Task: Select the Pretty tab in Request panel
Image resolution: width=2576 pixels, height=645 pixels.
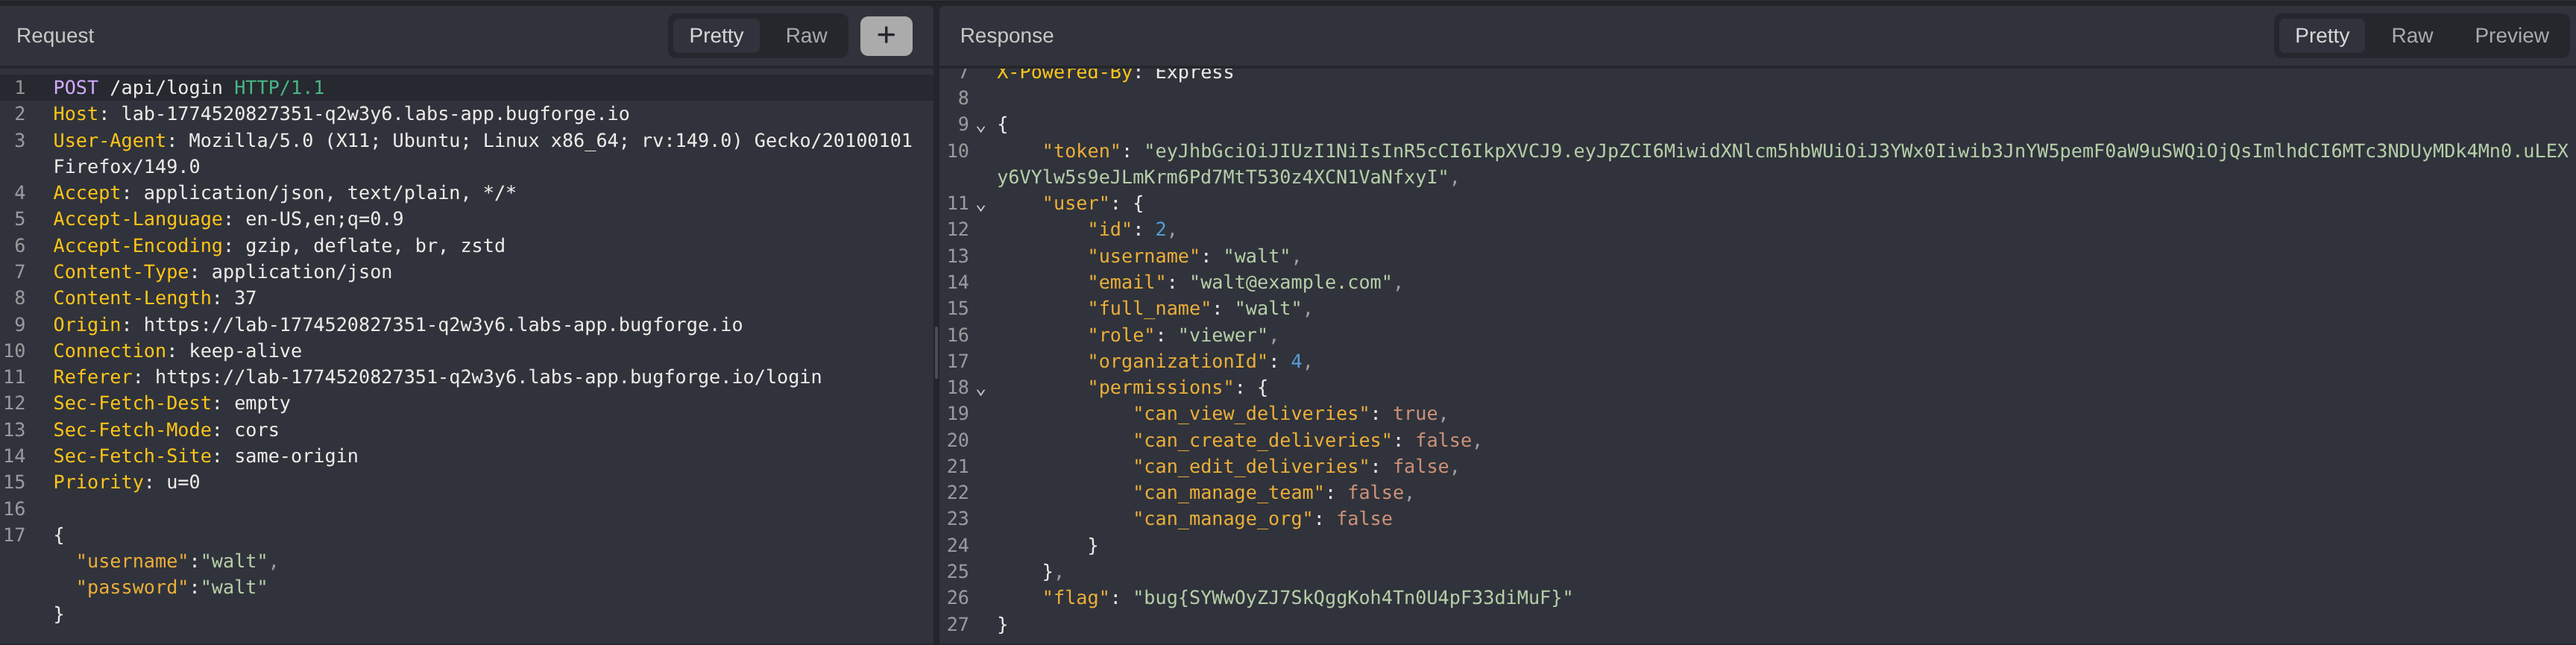Action: (x=716, y=36)
